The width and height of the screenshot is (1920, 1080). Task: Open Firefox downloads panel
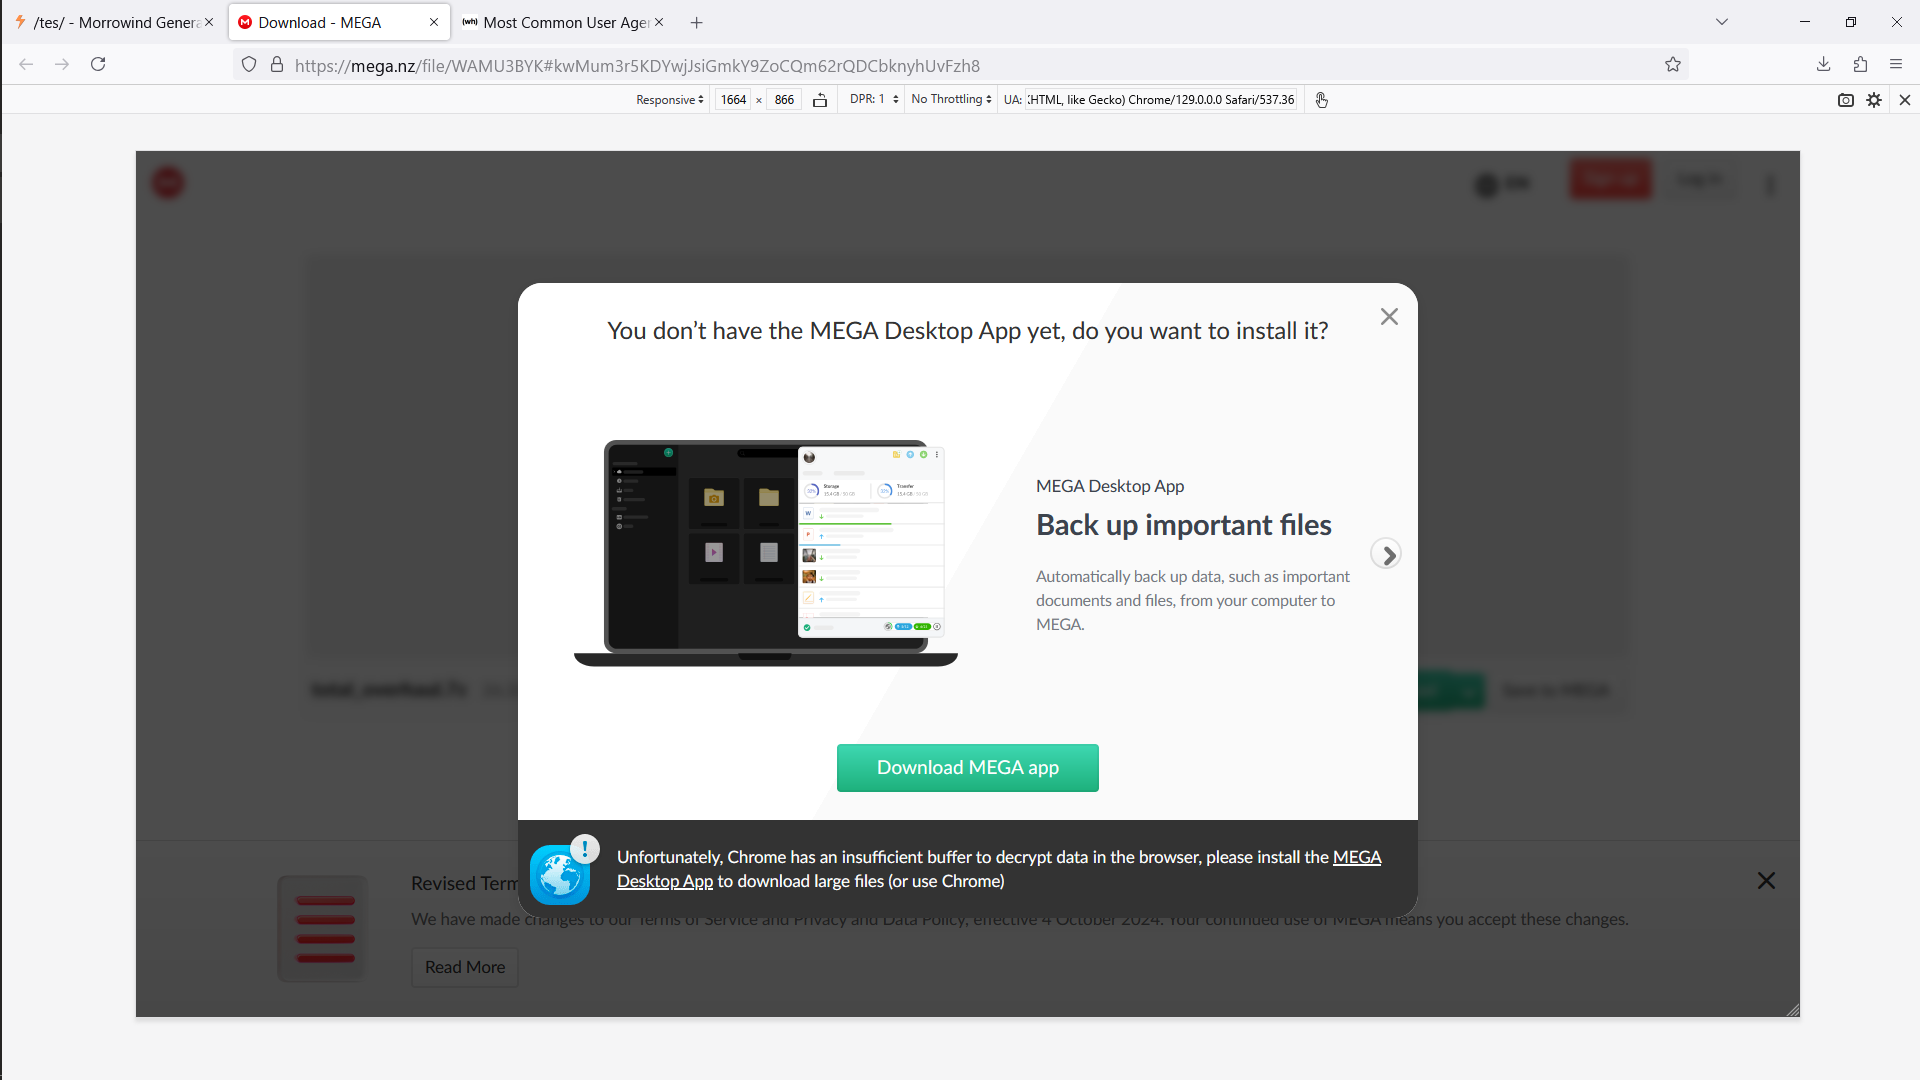point(1823,64)
